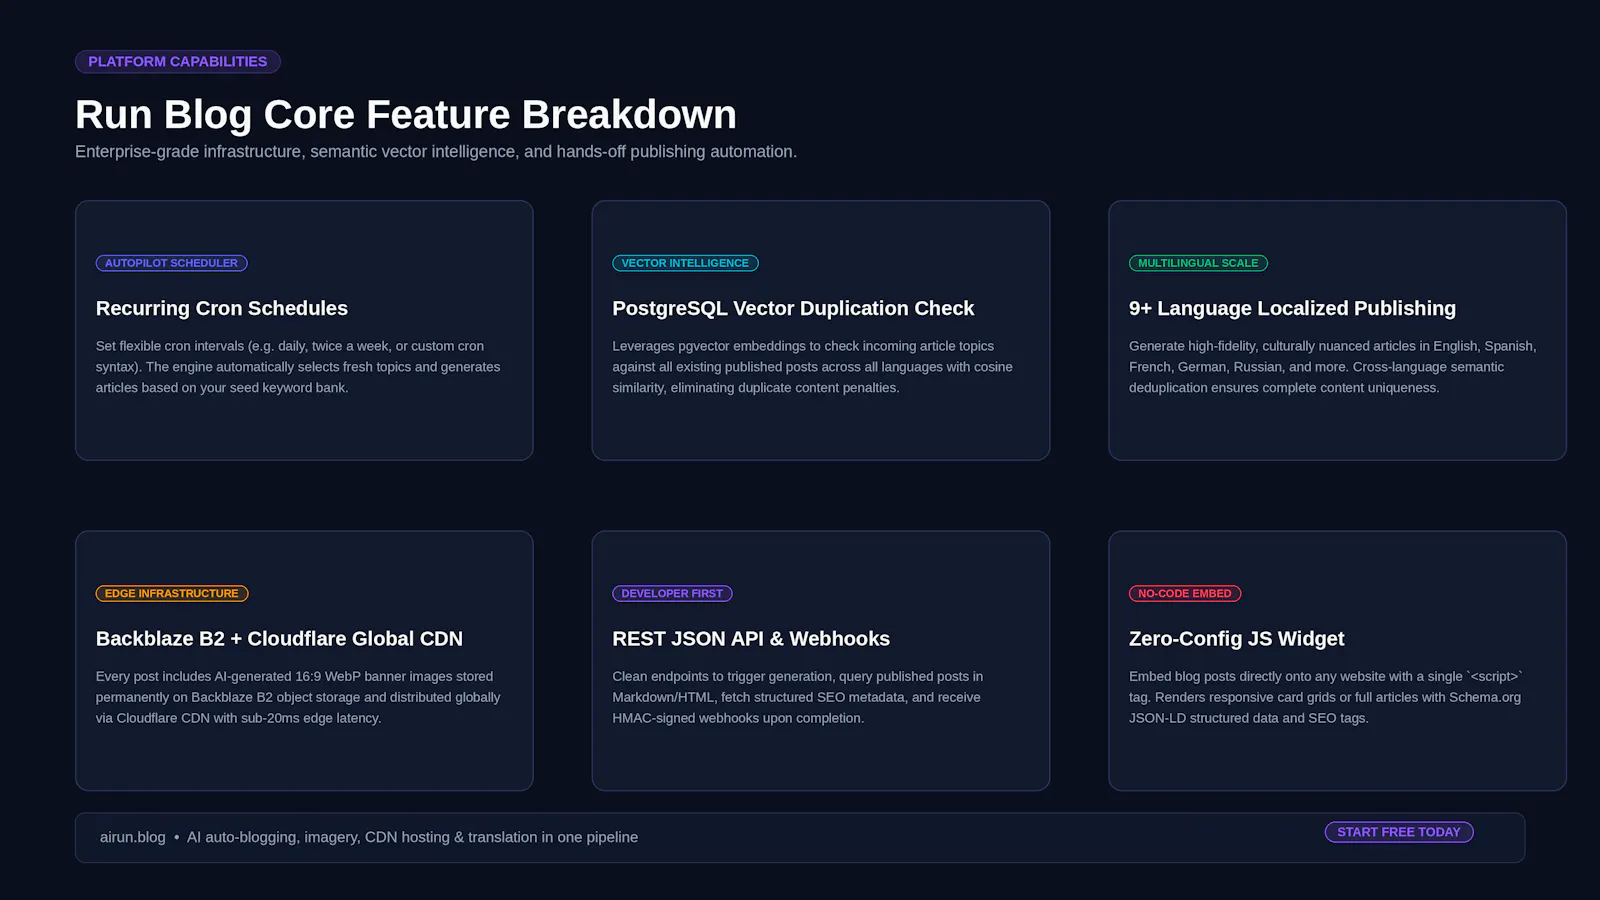Click the airun.blog footer text
This screenshot has width=1600, height=900.
click(133, 837)
